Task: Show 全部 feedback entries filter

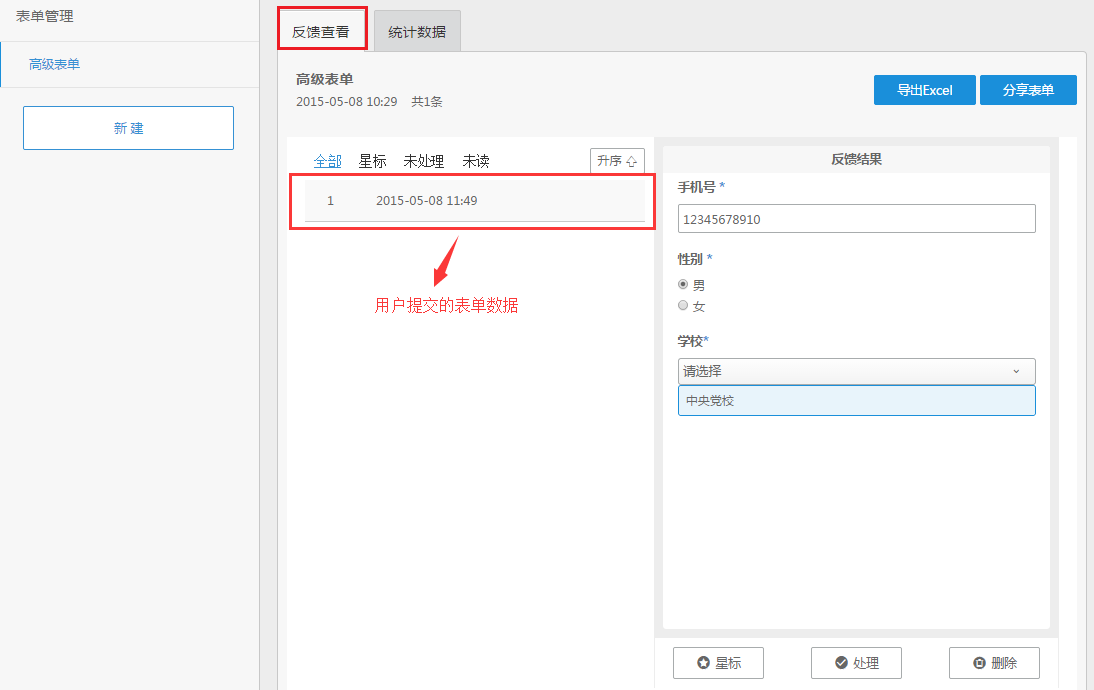Action: click(327, 161)
